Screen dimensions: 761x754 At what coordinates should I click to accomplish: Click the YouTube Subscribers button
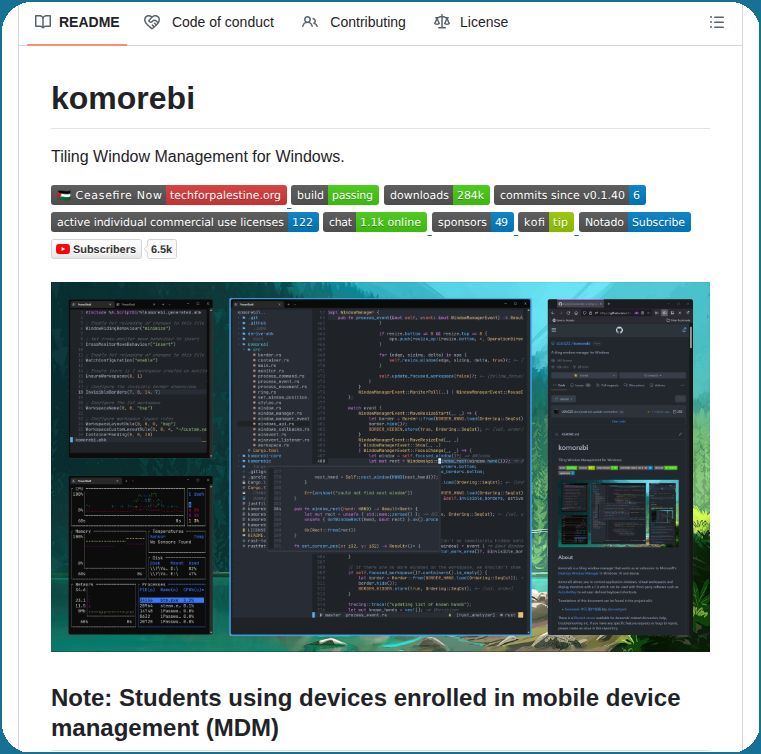(97, 249)
